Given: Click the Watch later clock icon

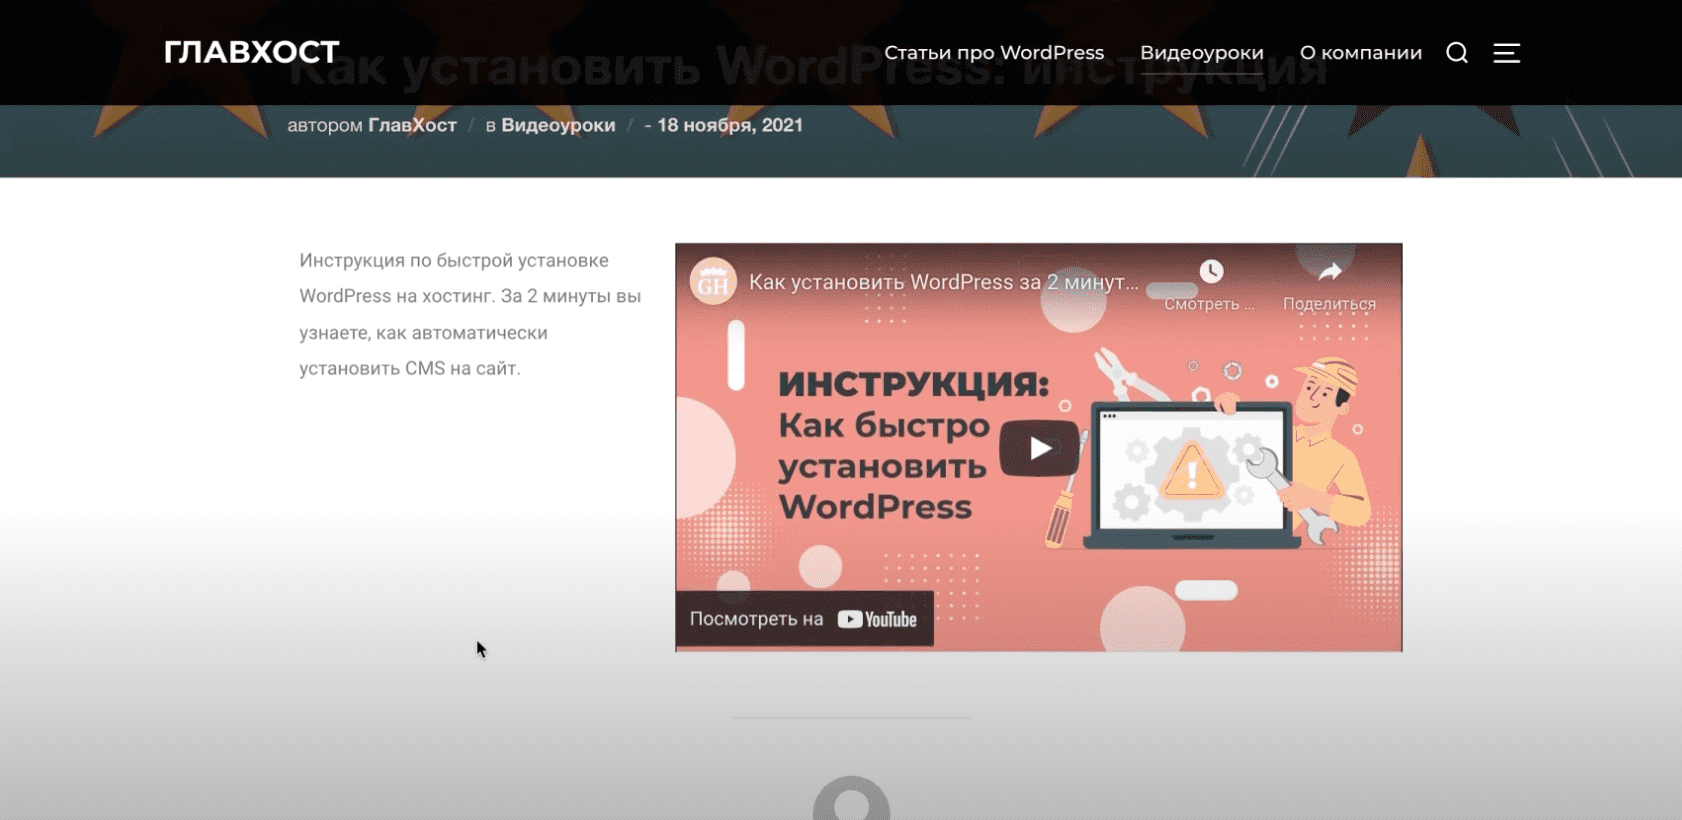Looking at the screenshot, I should (1211, 271).
